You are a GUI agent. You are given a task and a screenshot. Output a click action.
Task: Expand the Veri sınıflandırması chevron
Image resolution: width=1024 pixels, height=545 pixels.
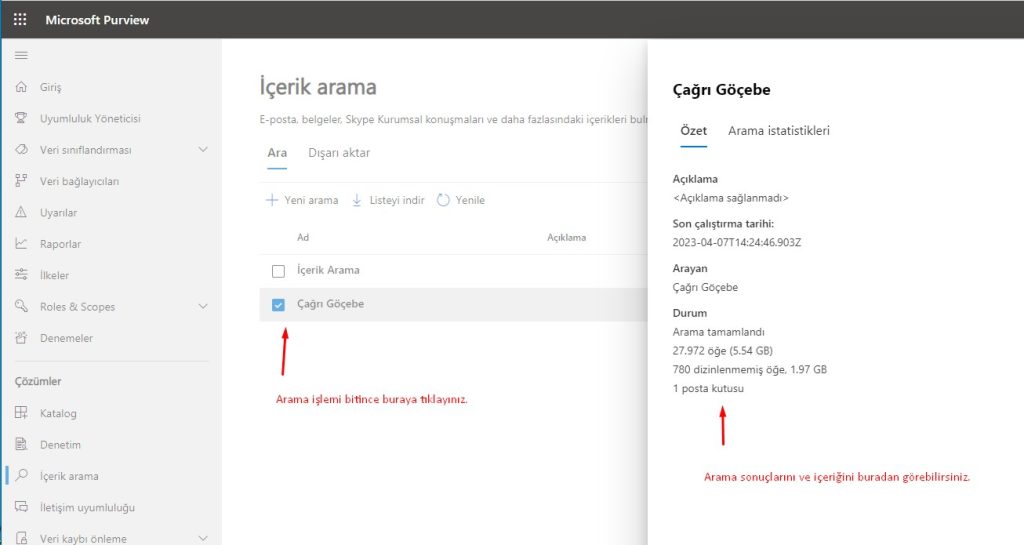tap(203, 149)
